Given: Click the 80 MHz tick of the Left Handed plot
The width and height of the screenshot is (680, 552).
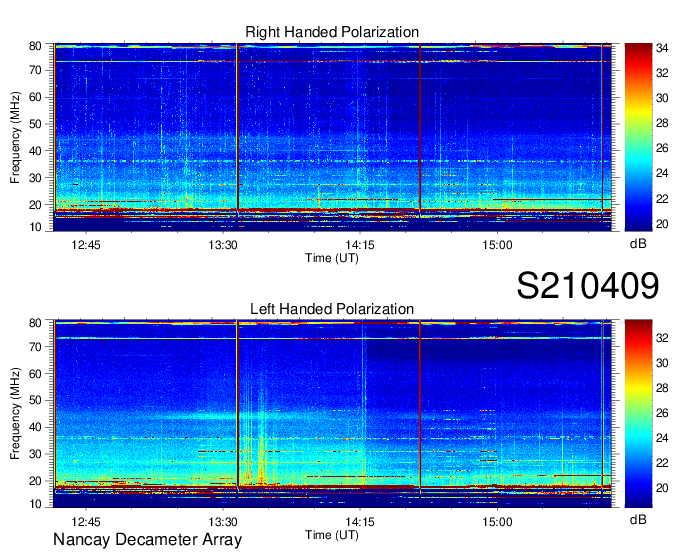Looking at the screenshot, I should (35, 323).
